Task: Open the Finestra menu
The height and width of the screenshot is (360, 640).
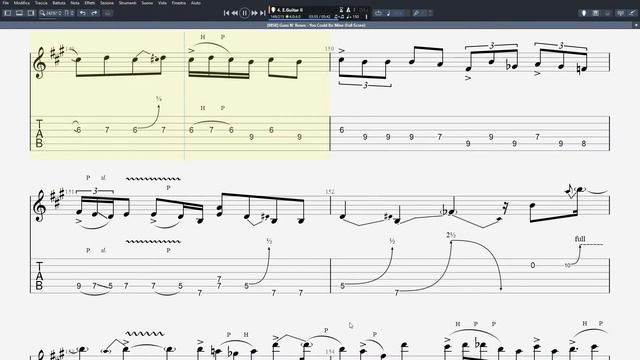Action: coord(179,3)
